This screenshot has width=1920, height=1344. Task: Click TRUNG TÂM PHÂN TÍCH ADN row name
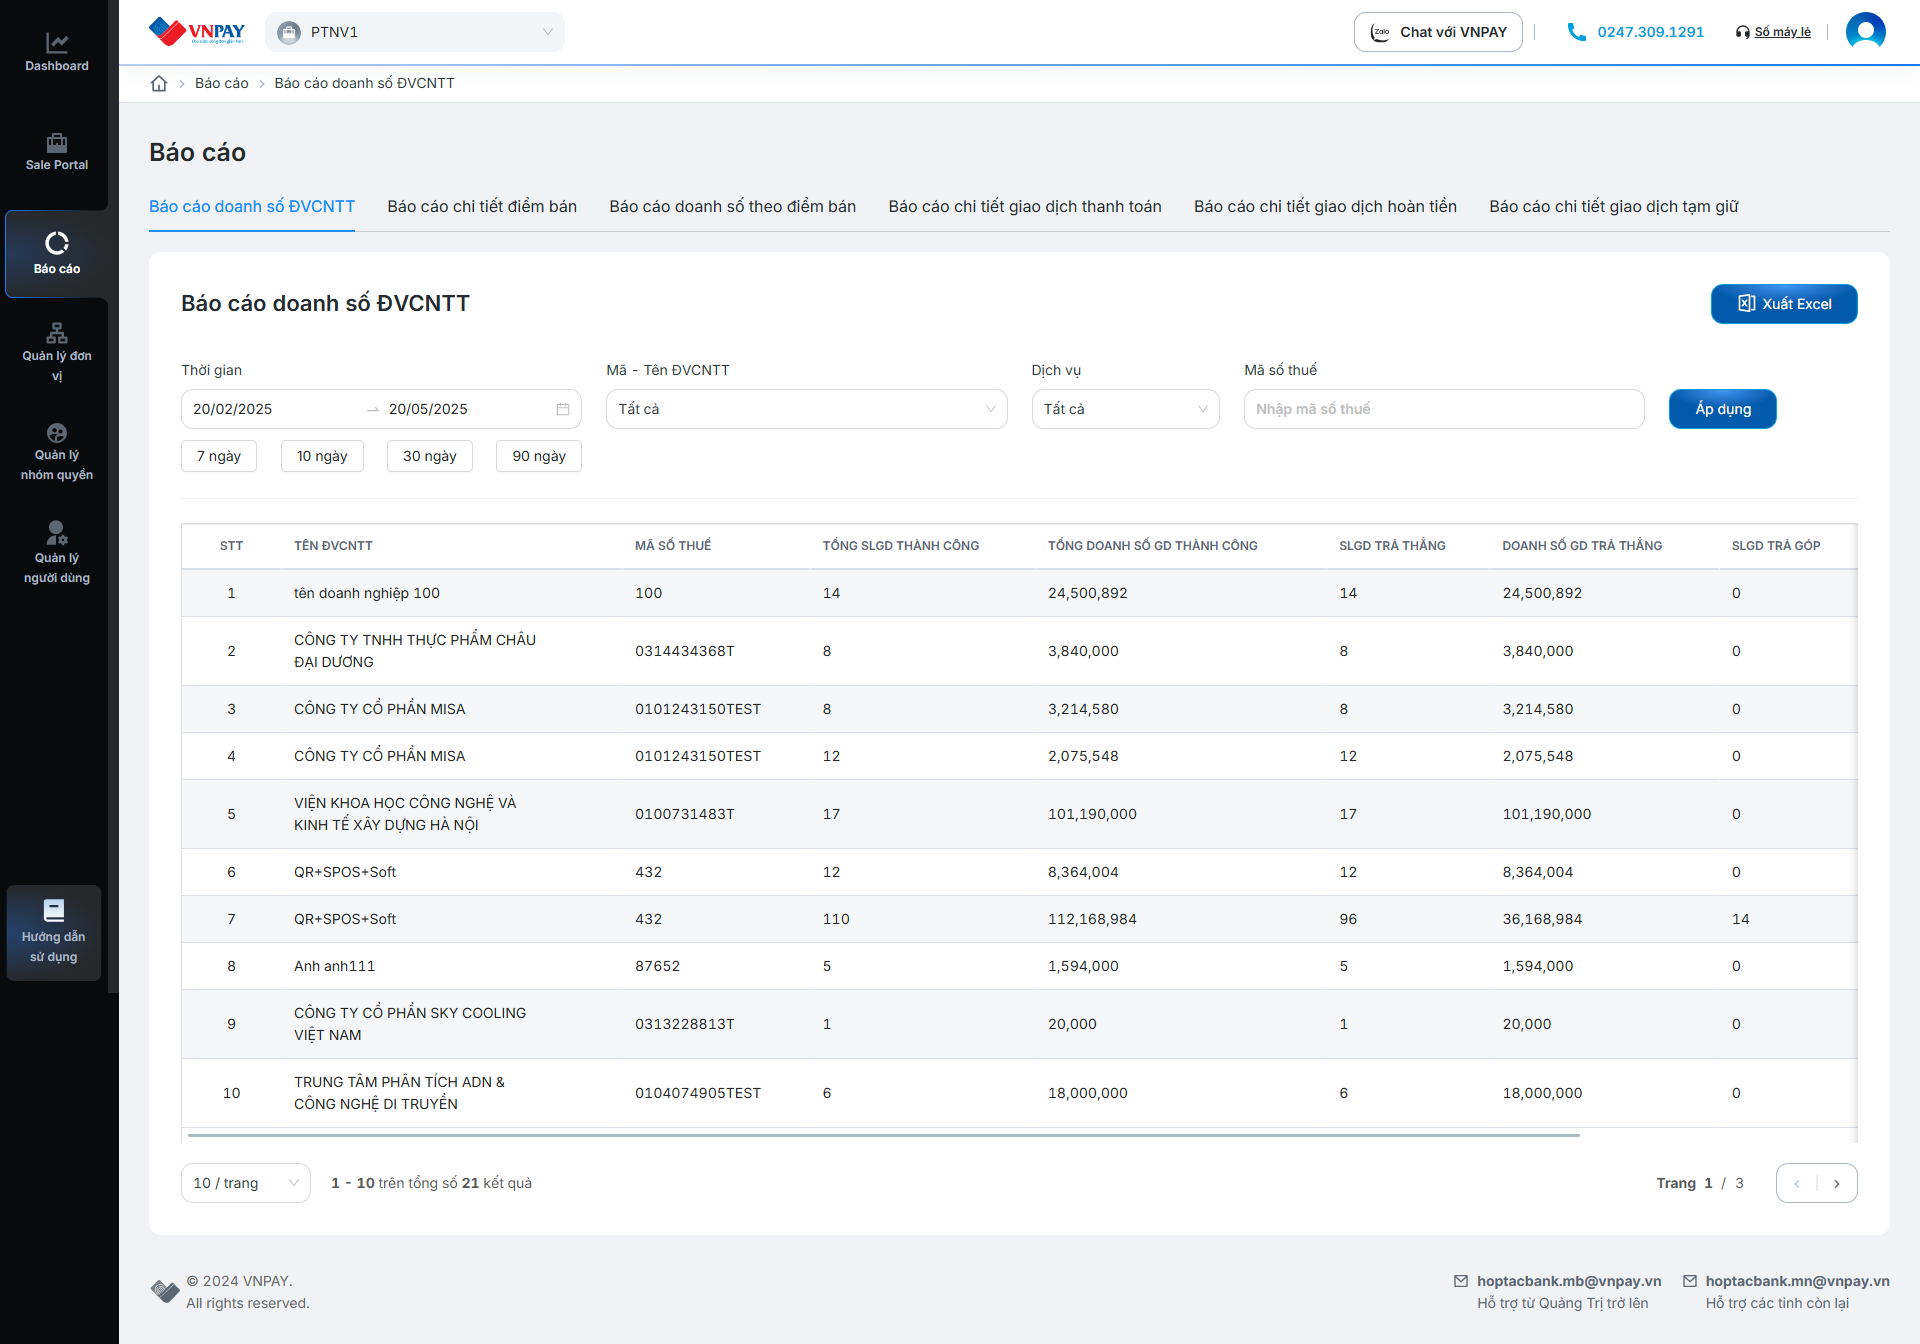coord(399,1093)
